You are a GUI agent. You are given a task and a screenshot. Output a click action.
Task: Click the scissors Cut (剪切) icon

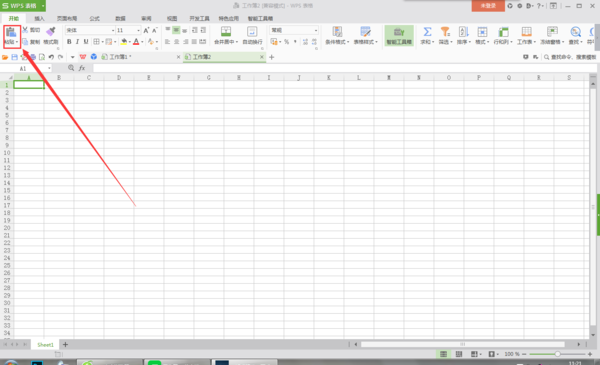[25, 29]
